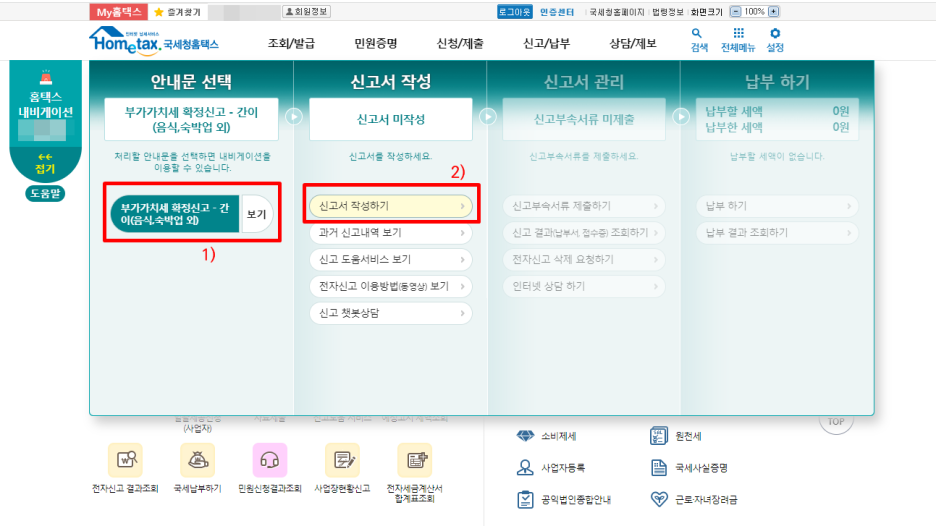Image resolution: width=936 pixels, height=526 pixels.
Task: Click the 홈택스 내비게이션 siren icon
Action: pos(45,78)
